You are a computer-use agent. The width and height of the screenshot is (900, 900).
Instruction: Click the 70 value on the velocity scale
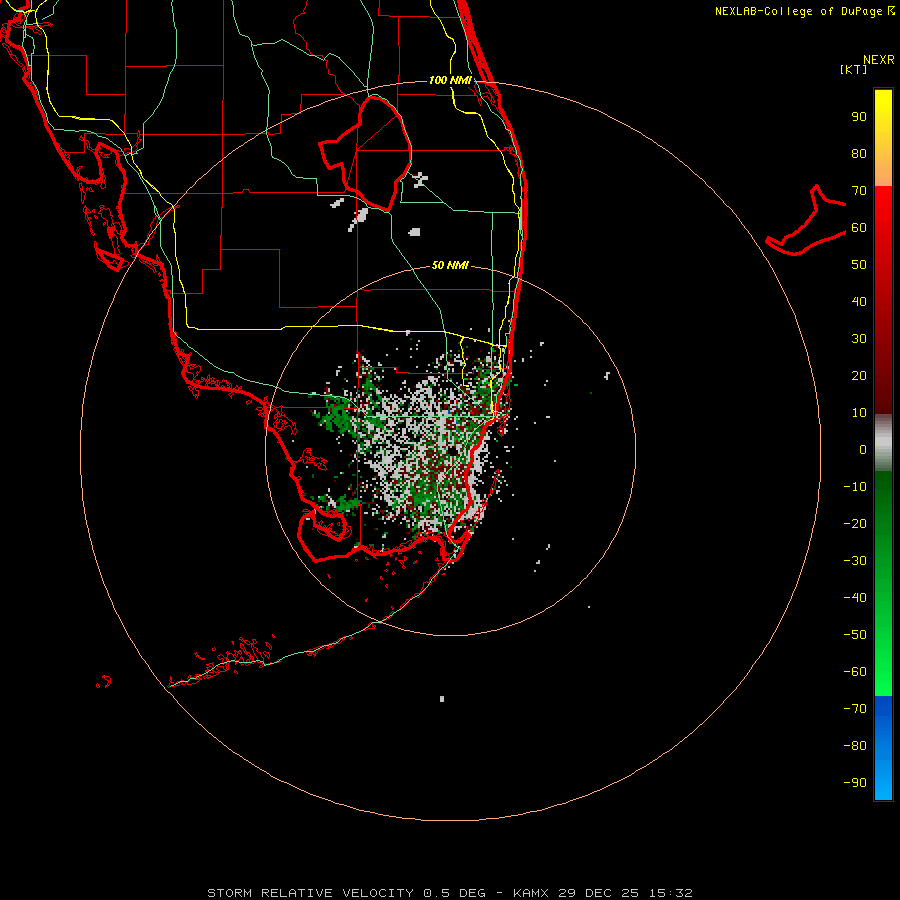[859, 191]
